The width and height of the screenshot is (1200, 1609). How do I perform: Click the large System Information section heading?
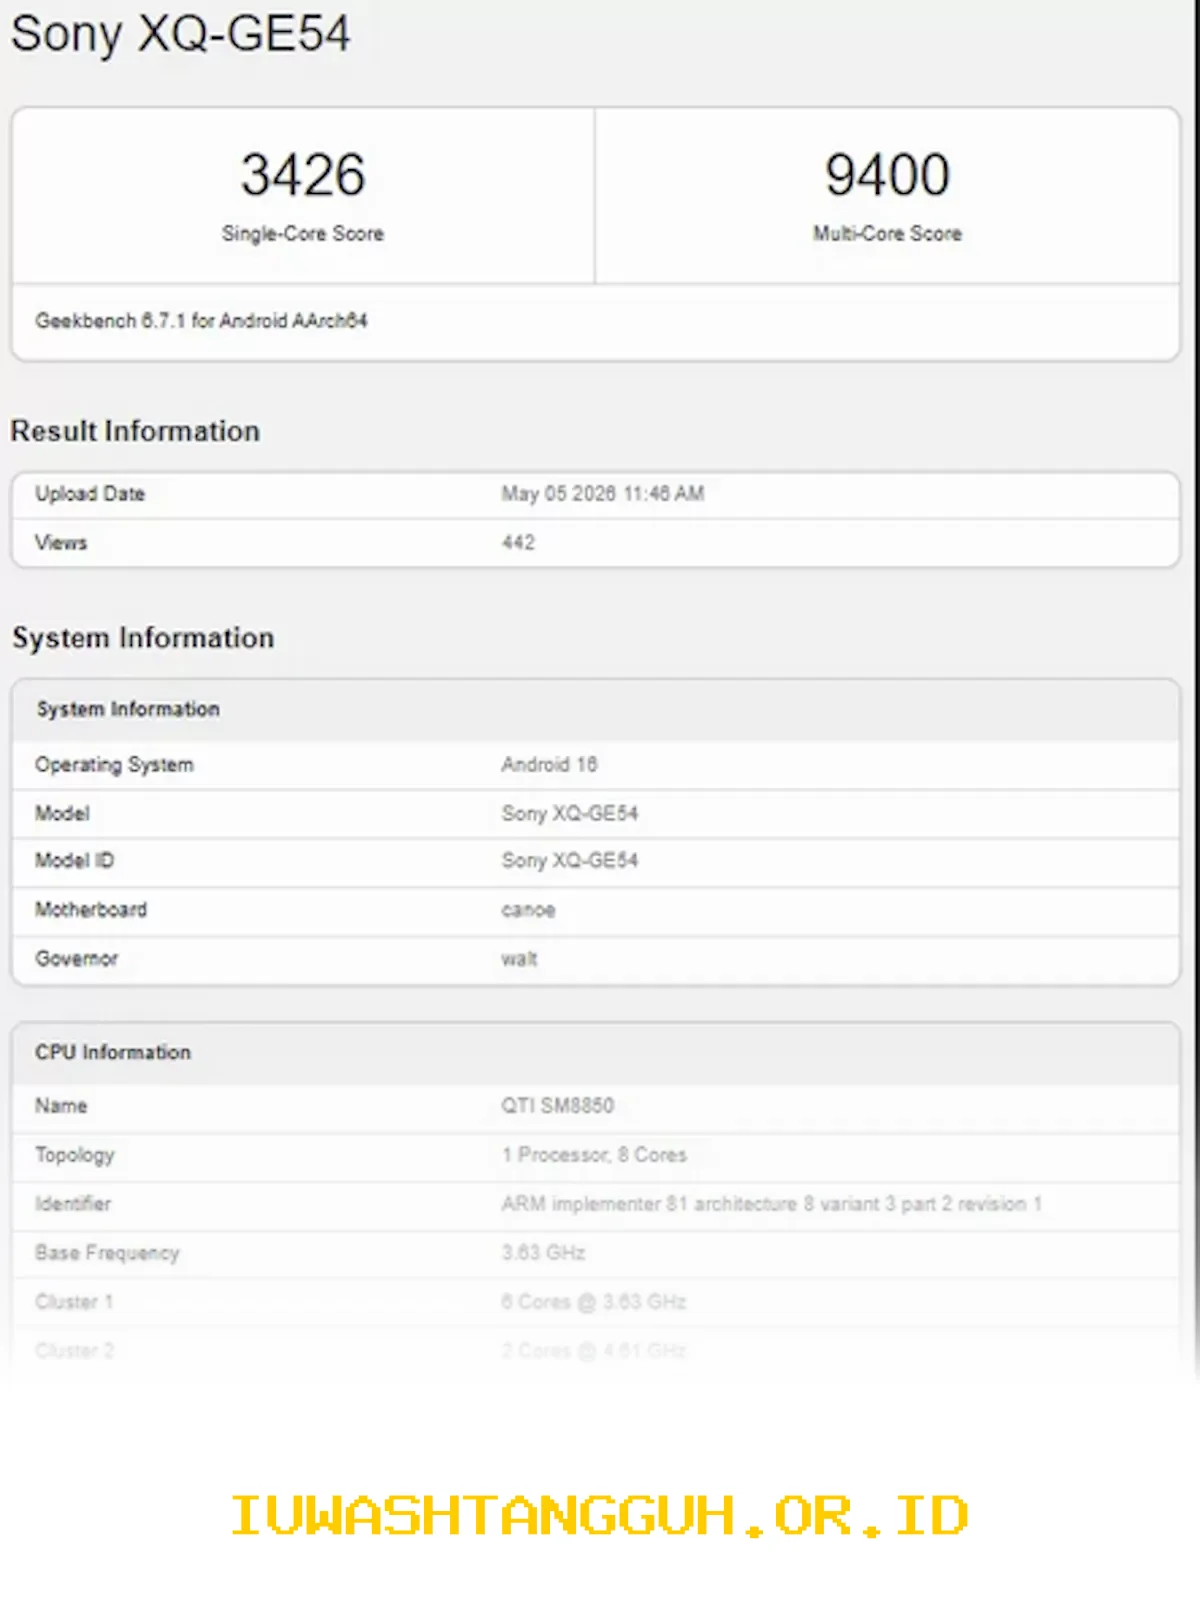click(x=143, y=638)
